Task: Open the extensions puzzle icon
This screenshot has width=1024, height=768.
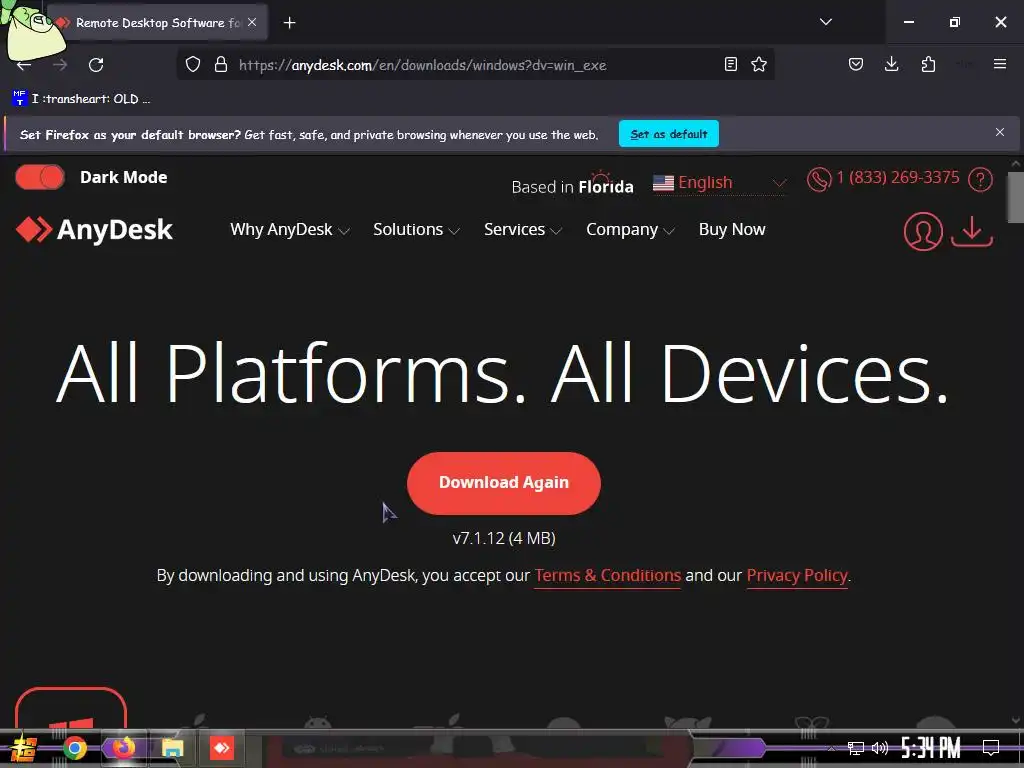Action: (928, 64)
